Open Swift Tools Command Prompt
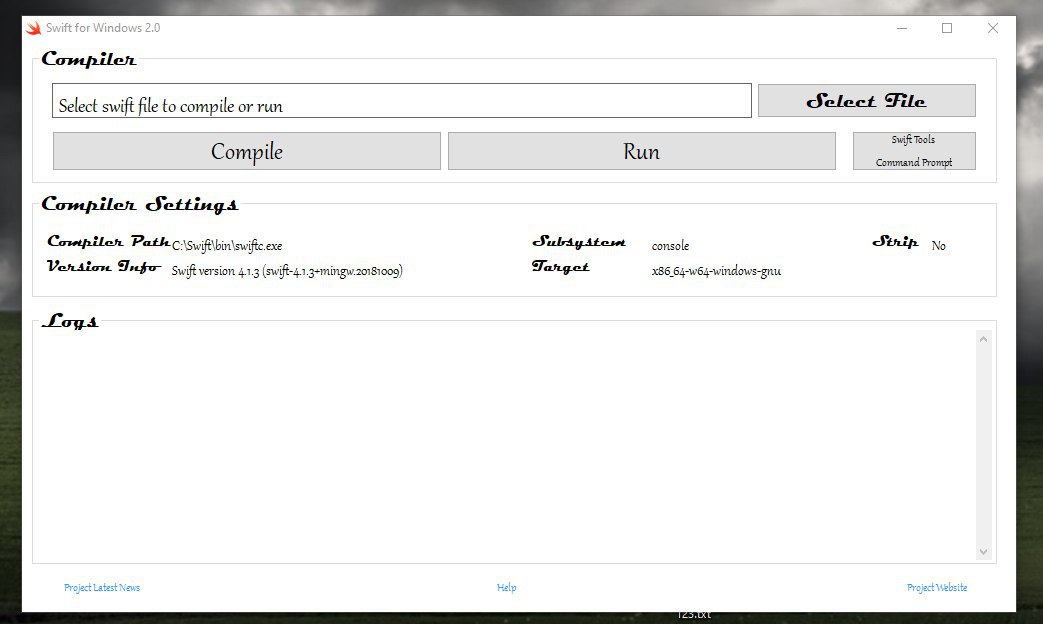The height and width of the screenshot is (624, 1043). 914,151
